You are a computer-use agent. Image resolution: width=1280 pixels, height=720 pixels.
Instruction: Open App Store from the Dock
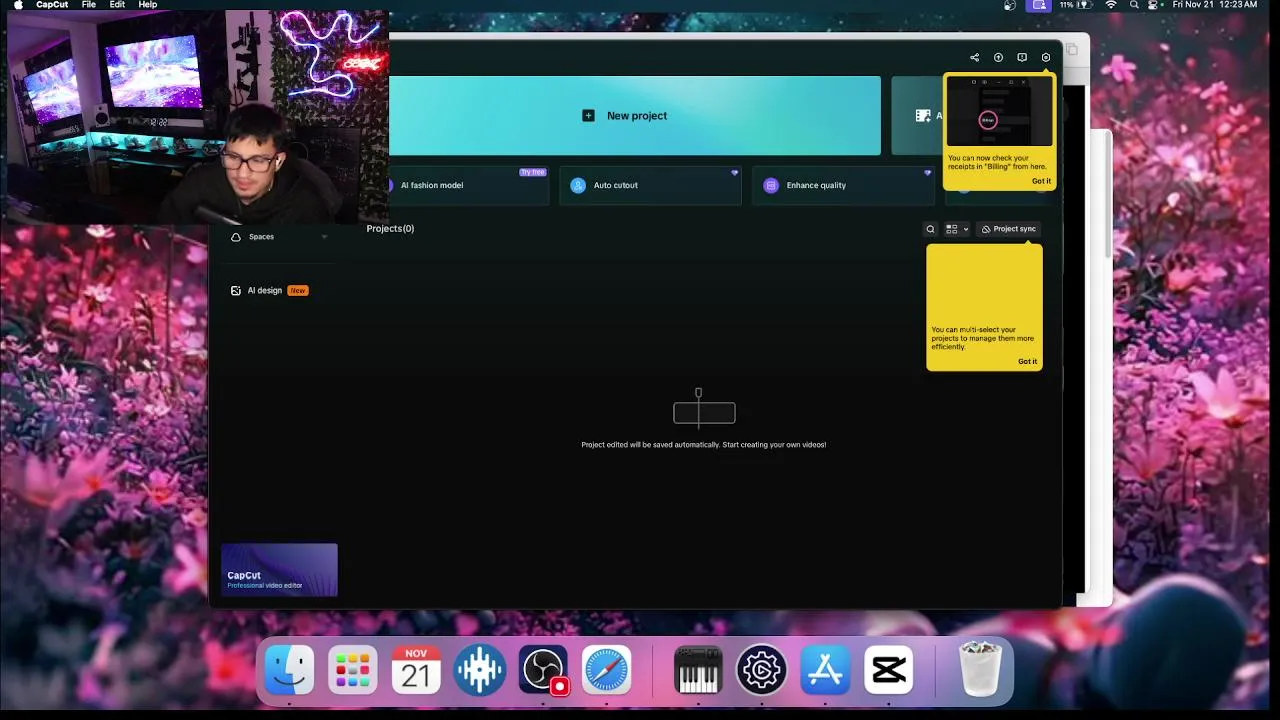[x=826, y=670]
